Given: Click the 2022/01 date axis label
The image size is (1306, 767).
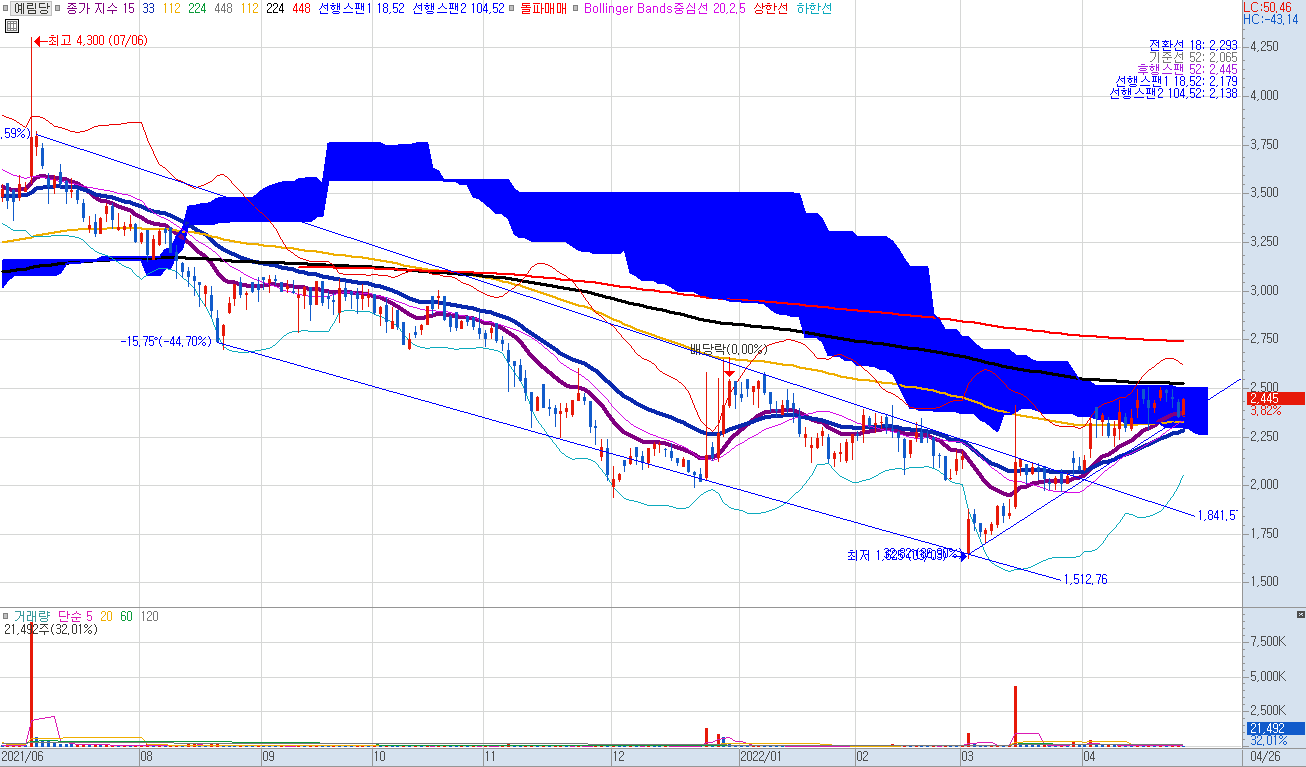Looking at the screenshot, I should click(760, 758).
